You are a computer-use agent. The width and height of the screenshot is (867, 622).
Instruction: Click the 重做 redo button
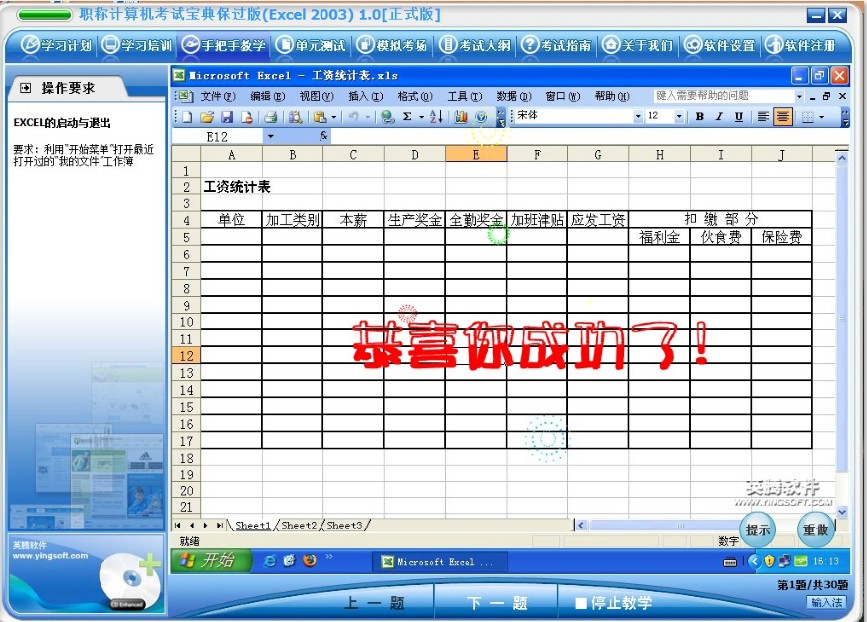[x=816, y=529]
